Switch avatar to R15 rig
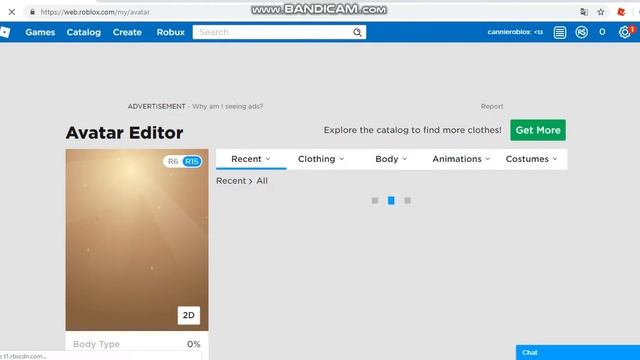Screen dimensions: 640x360 [x=192, y=161]
